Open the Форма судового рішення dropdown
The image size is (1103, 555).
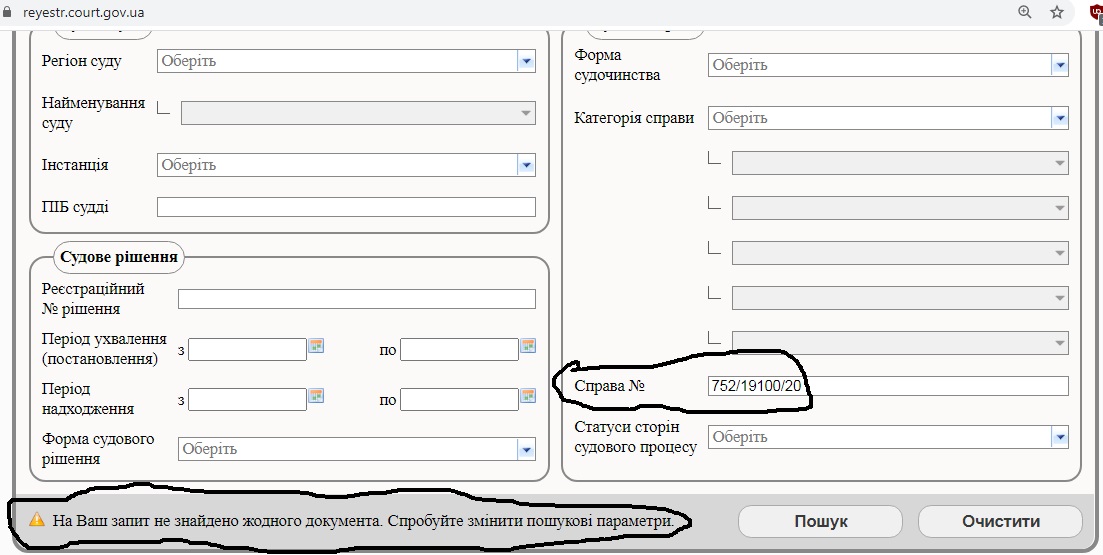(x=526, y=449)
